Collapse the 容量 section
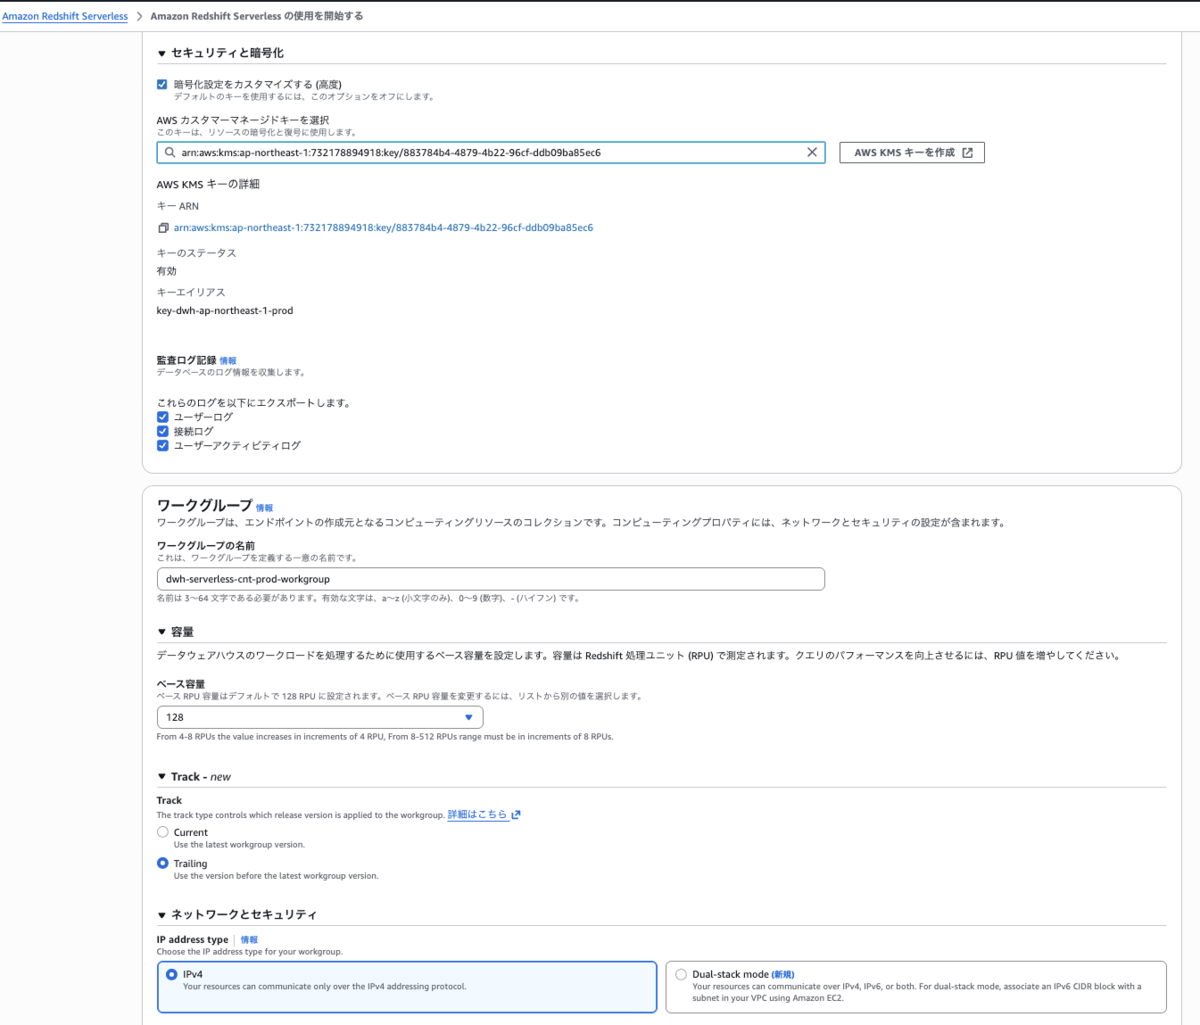This screenshot has height=1025, width=1200. click(162, 632)
